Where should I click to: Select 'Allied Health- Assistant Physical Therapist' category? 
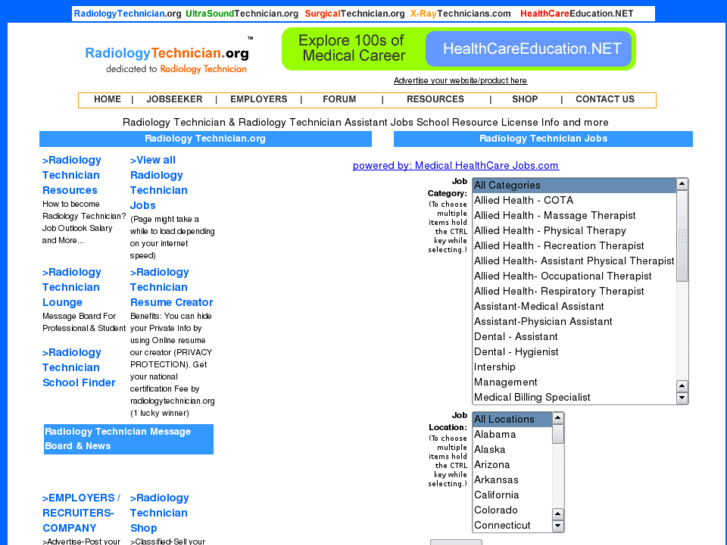coord(574,261)
